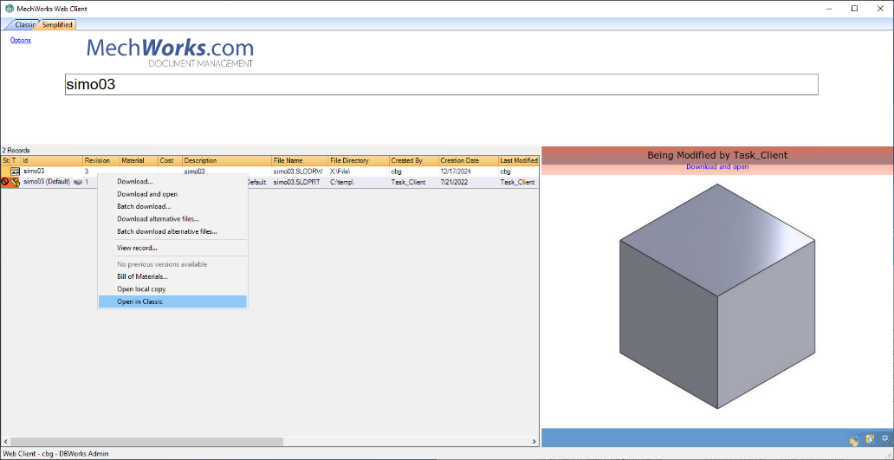Click the 12/17/2024 creation date cell
Image resolution: width=894 pixels, height=460 pixels.
coord(454,171)
